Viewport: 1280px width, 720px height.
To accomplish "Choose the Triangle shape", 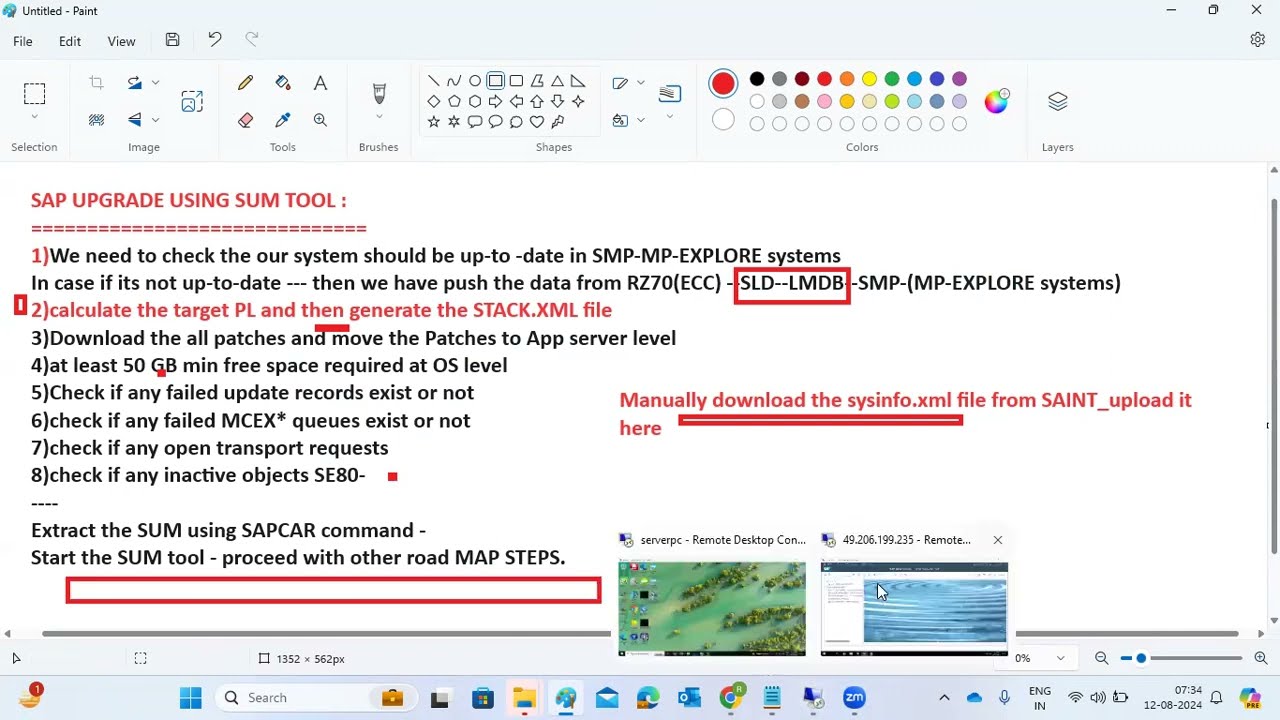I will [557, 81].
